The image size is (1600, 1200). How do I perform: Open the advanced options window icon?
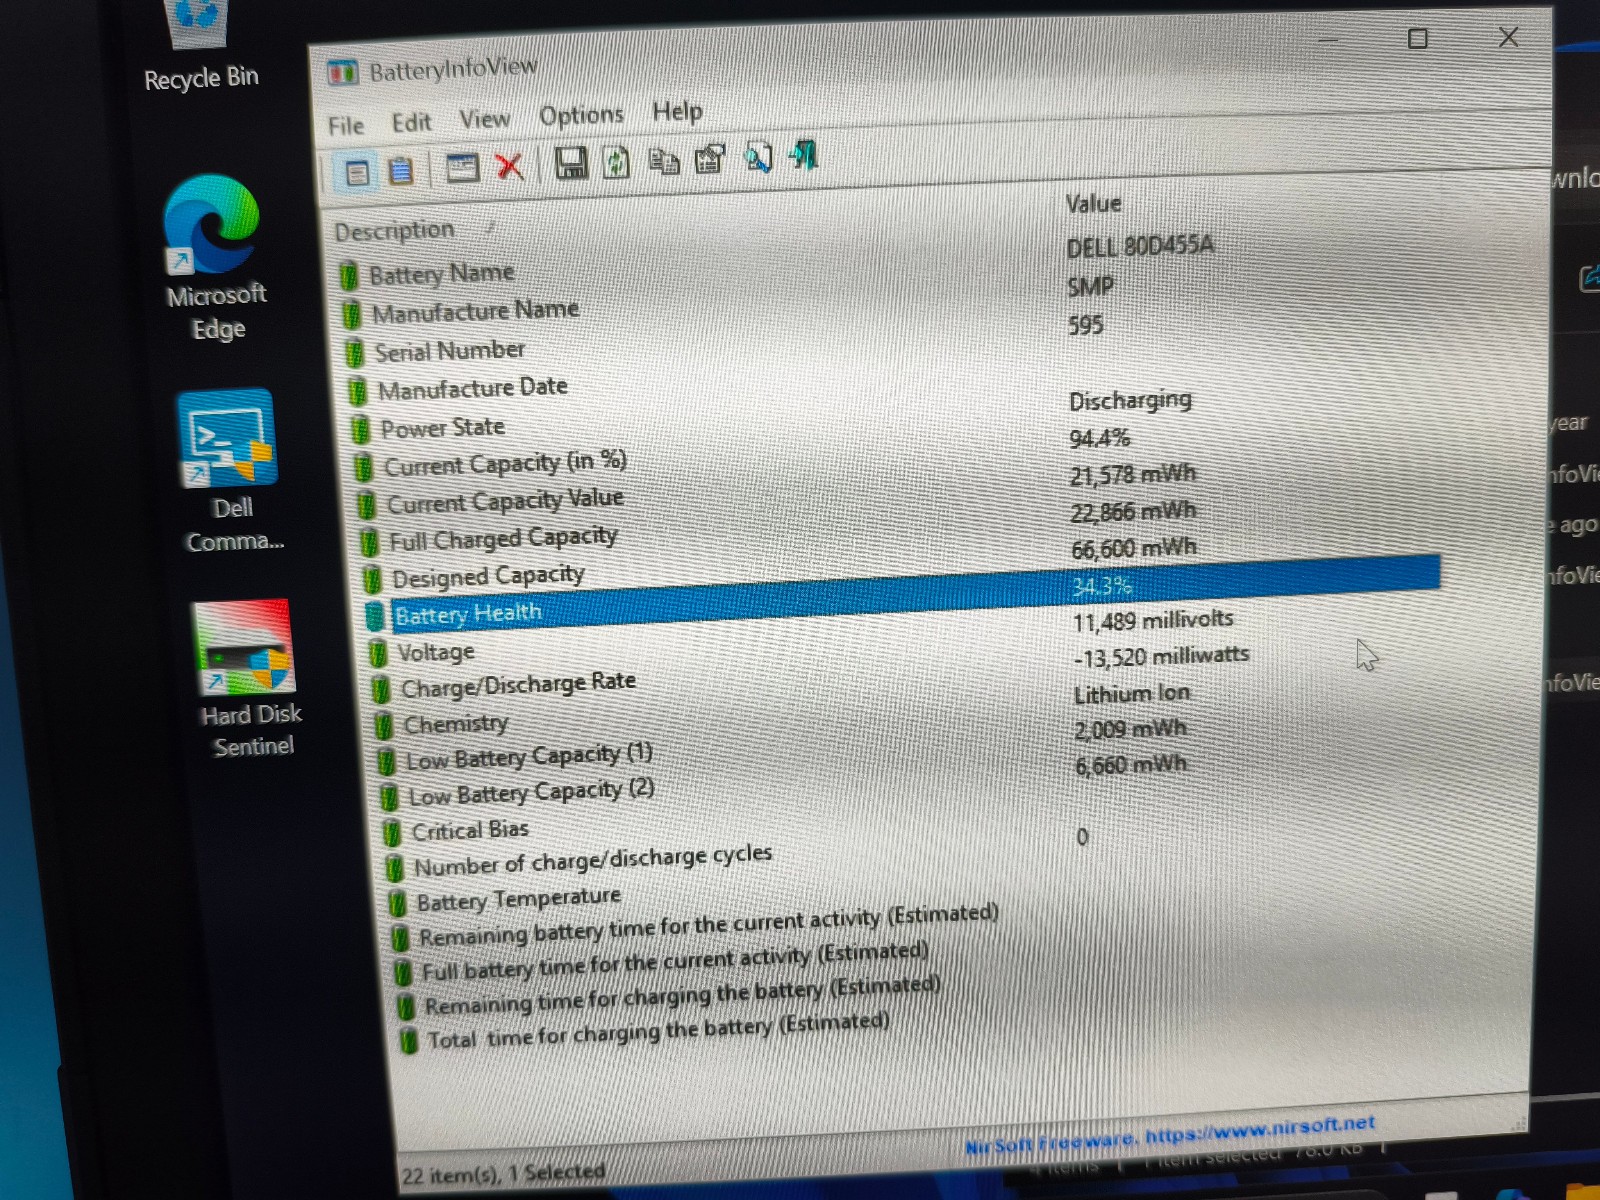[x=462, y=168]
